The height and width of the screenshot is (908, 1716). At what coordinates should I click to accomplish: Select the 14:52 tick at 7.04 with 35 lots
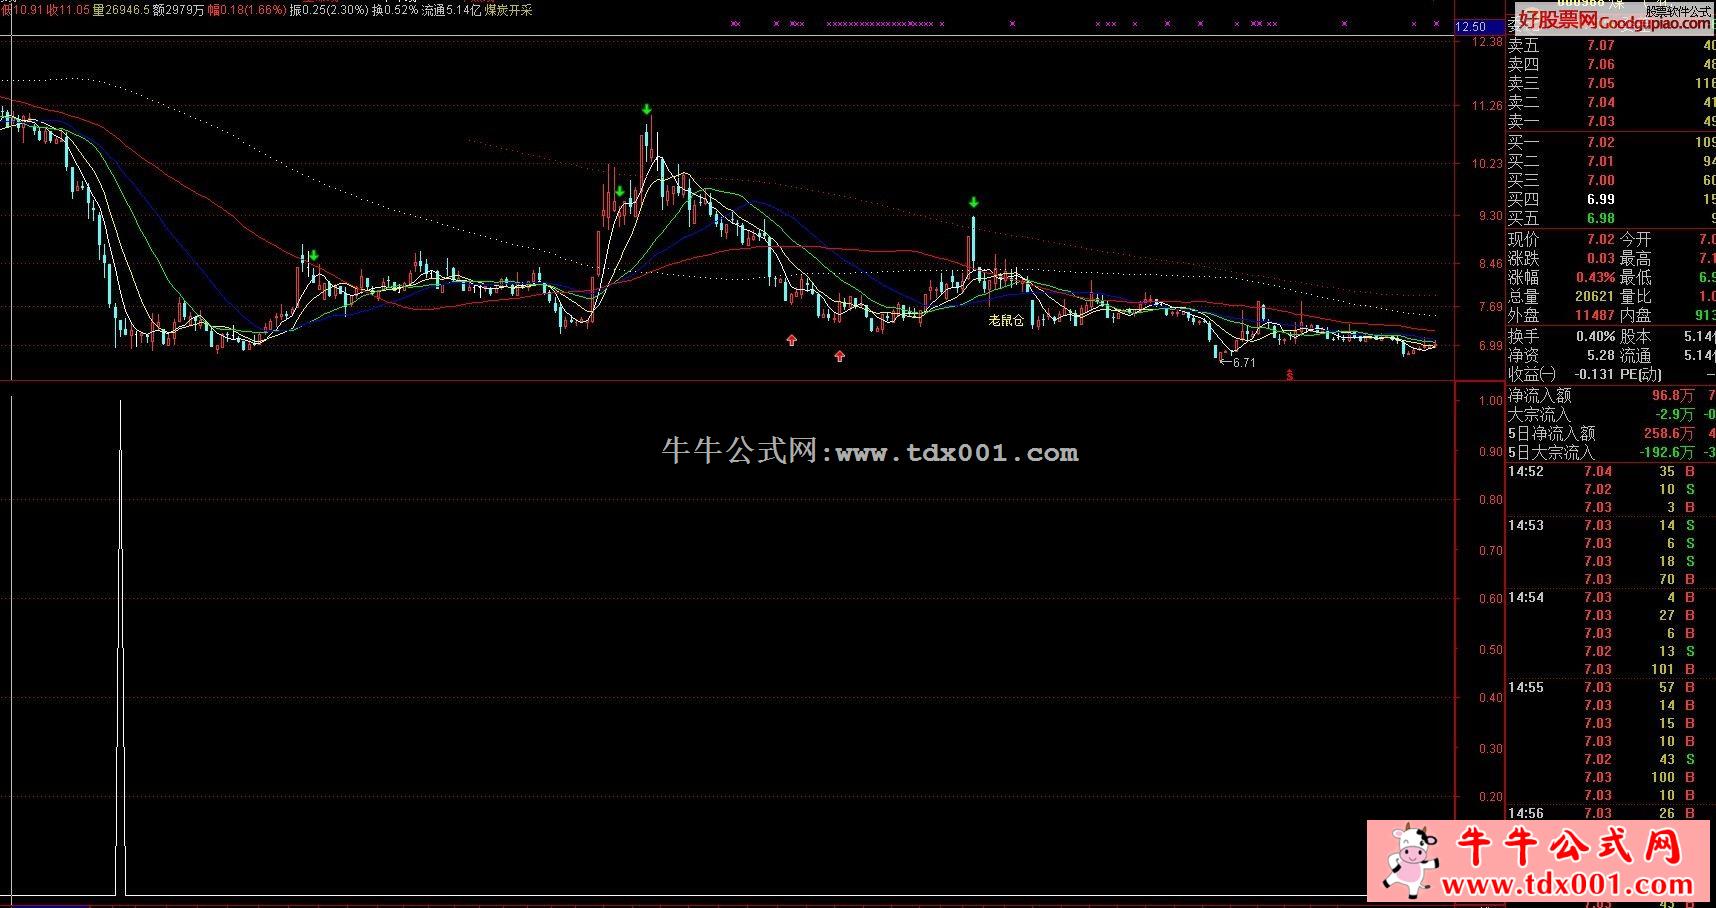point(1611,472)
